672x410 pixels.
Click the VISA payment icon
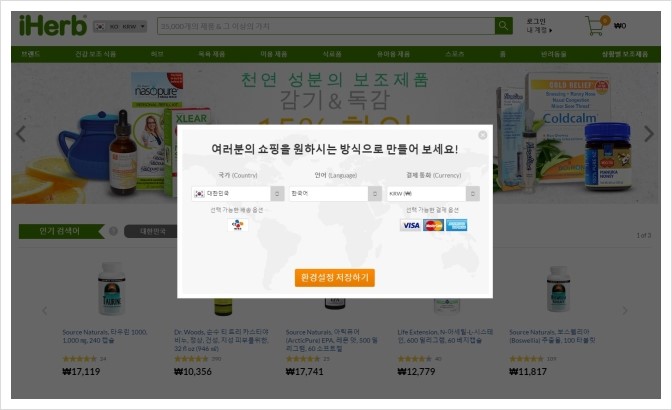point(411,225)
